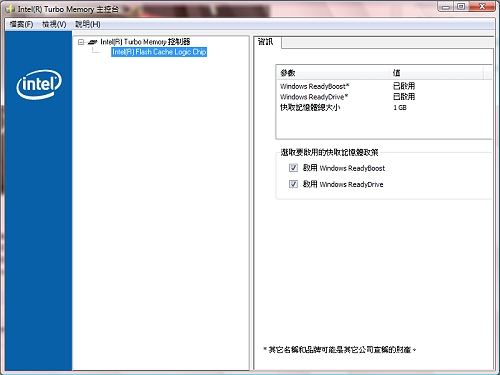Open the 檔案(F) menu
The height and width of the screenshot is (375, 500).
point(21,24)
